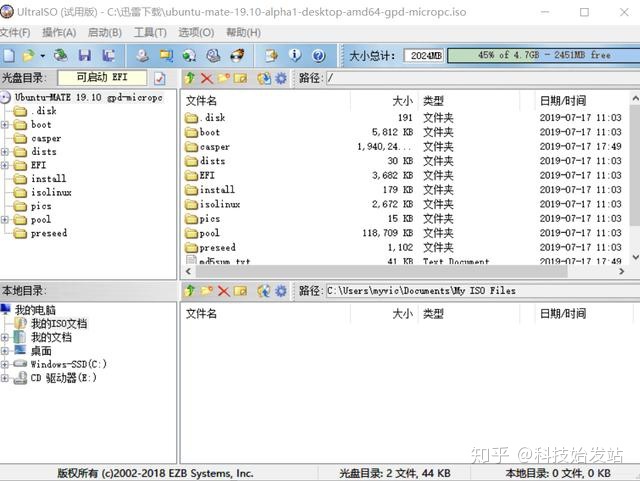Viewport: 640px width, 481px height.
Task: Click the 45% of 4.7GB capacity bar
Action: coord(544,56)
